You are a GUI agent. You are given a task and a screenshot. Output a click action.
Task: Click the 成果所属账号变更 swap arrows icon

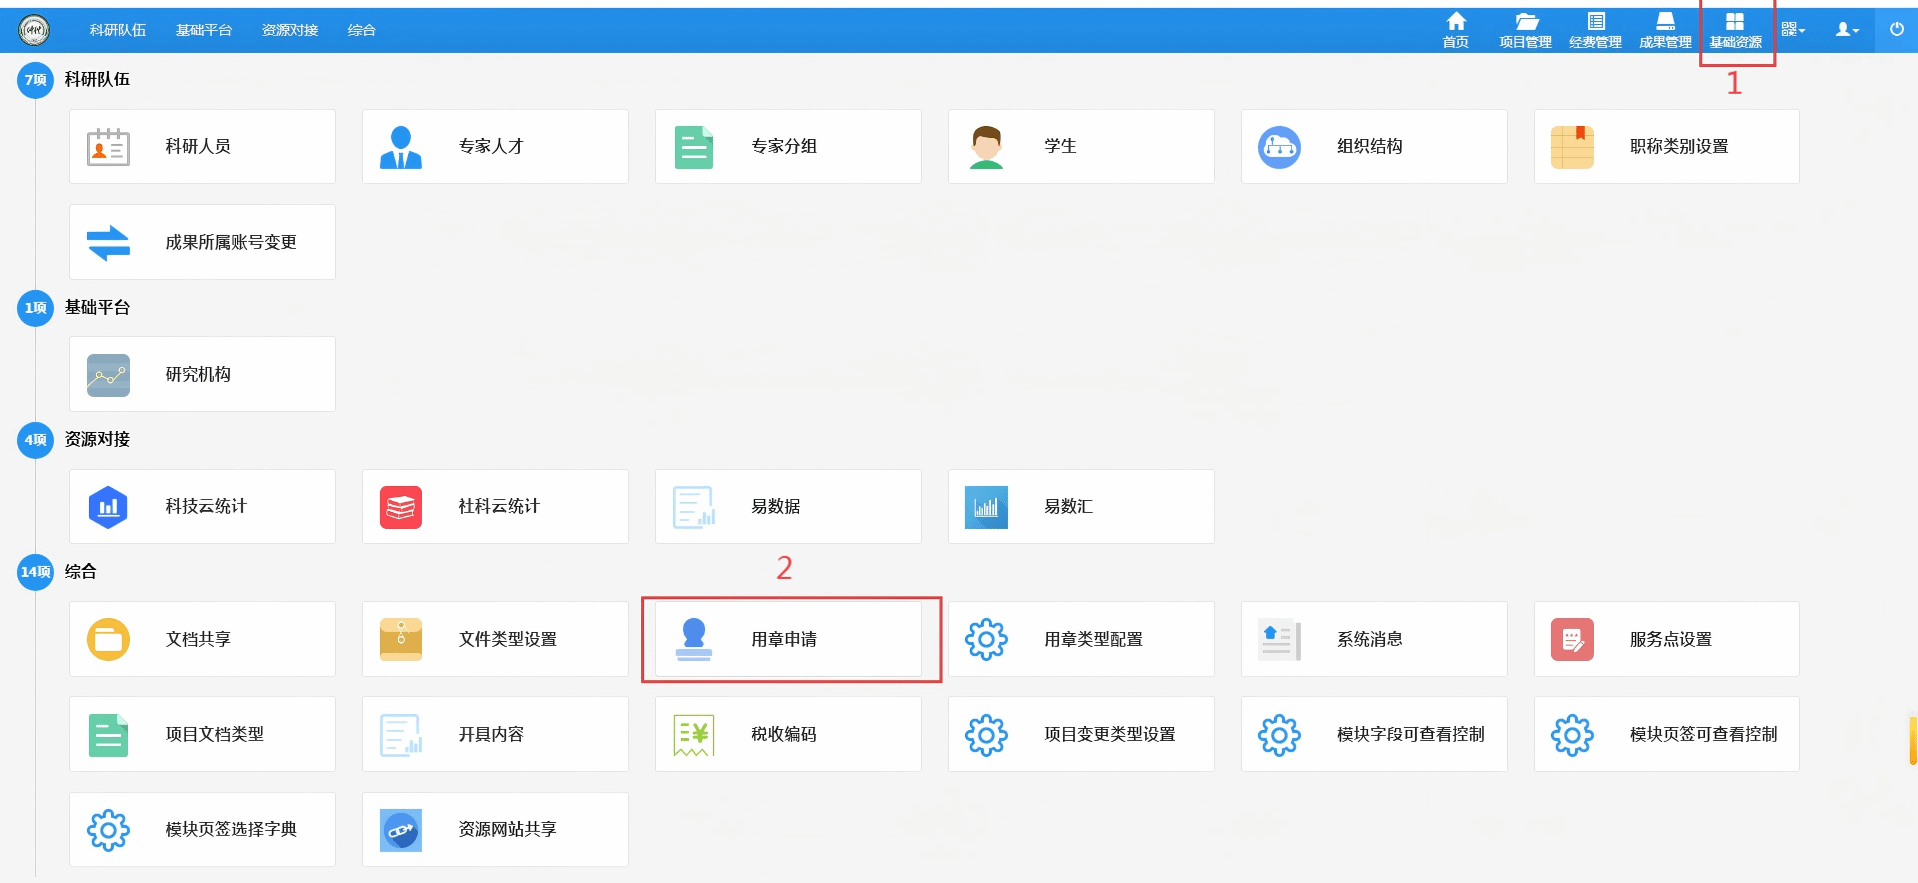pos(108,243)
